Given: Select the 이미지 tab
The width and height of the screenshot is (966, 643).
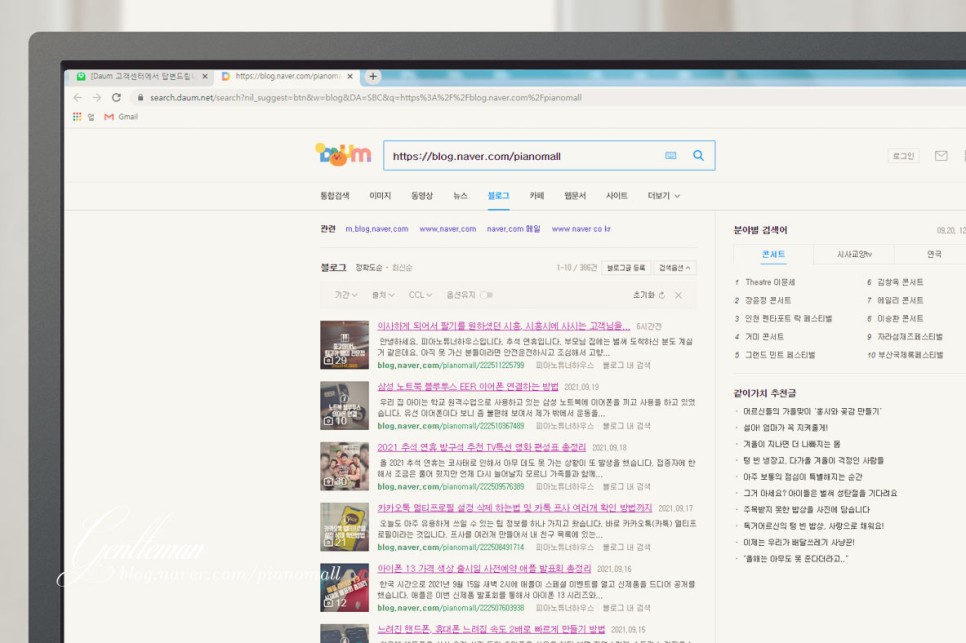Looking at the screenshot, I should click(x=380, y=196).
